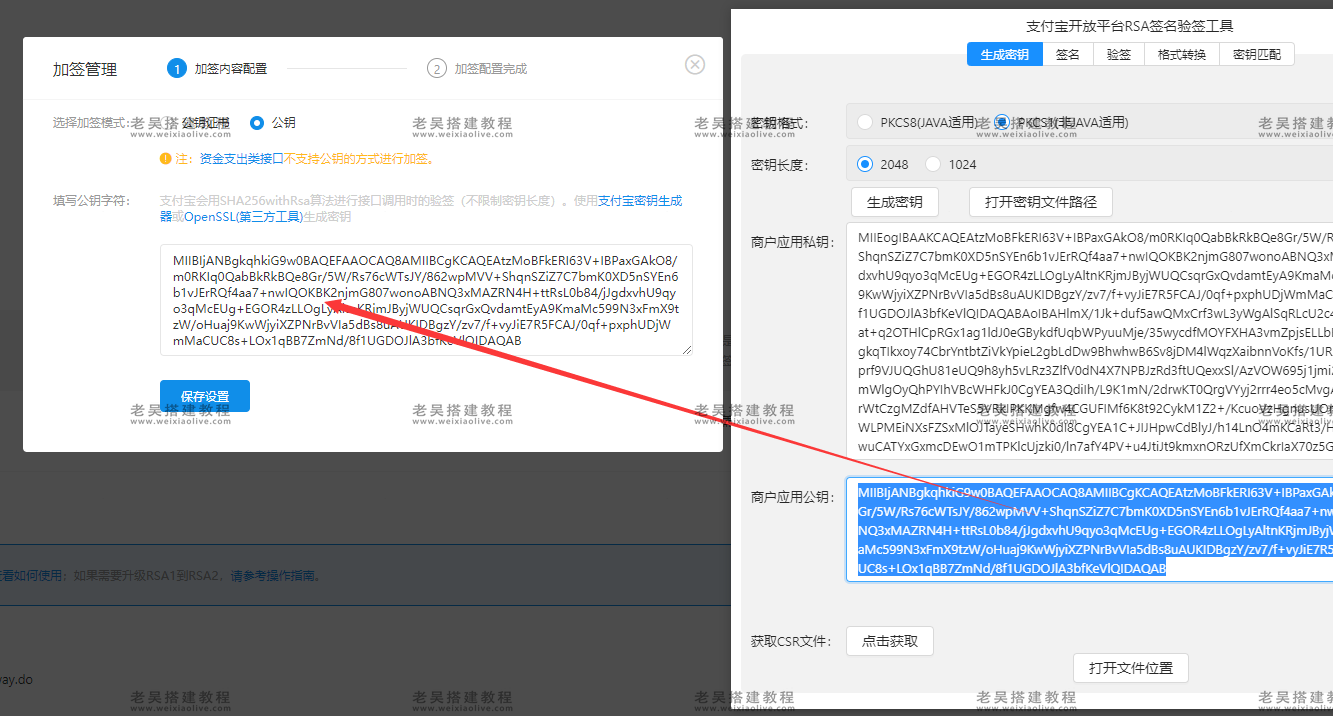
Task: Click 打开密钥文件路径 button
Action: pos(1041,201)
